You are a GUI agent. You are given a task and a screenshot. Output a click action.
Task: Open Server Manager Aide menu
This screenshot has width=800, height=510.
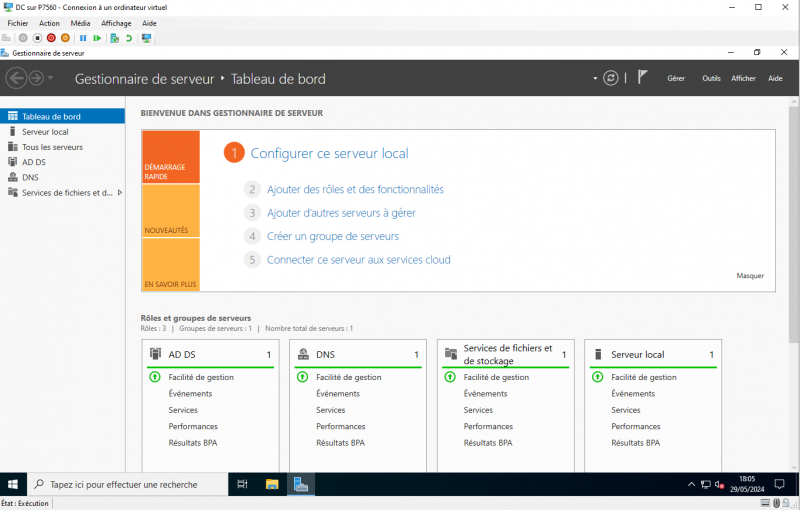point(775,78)
